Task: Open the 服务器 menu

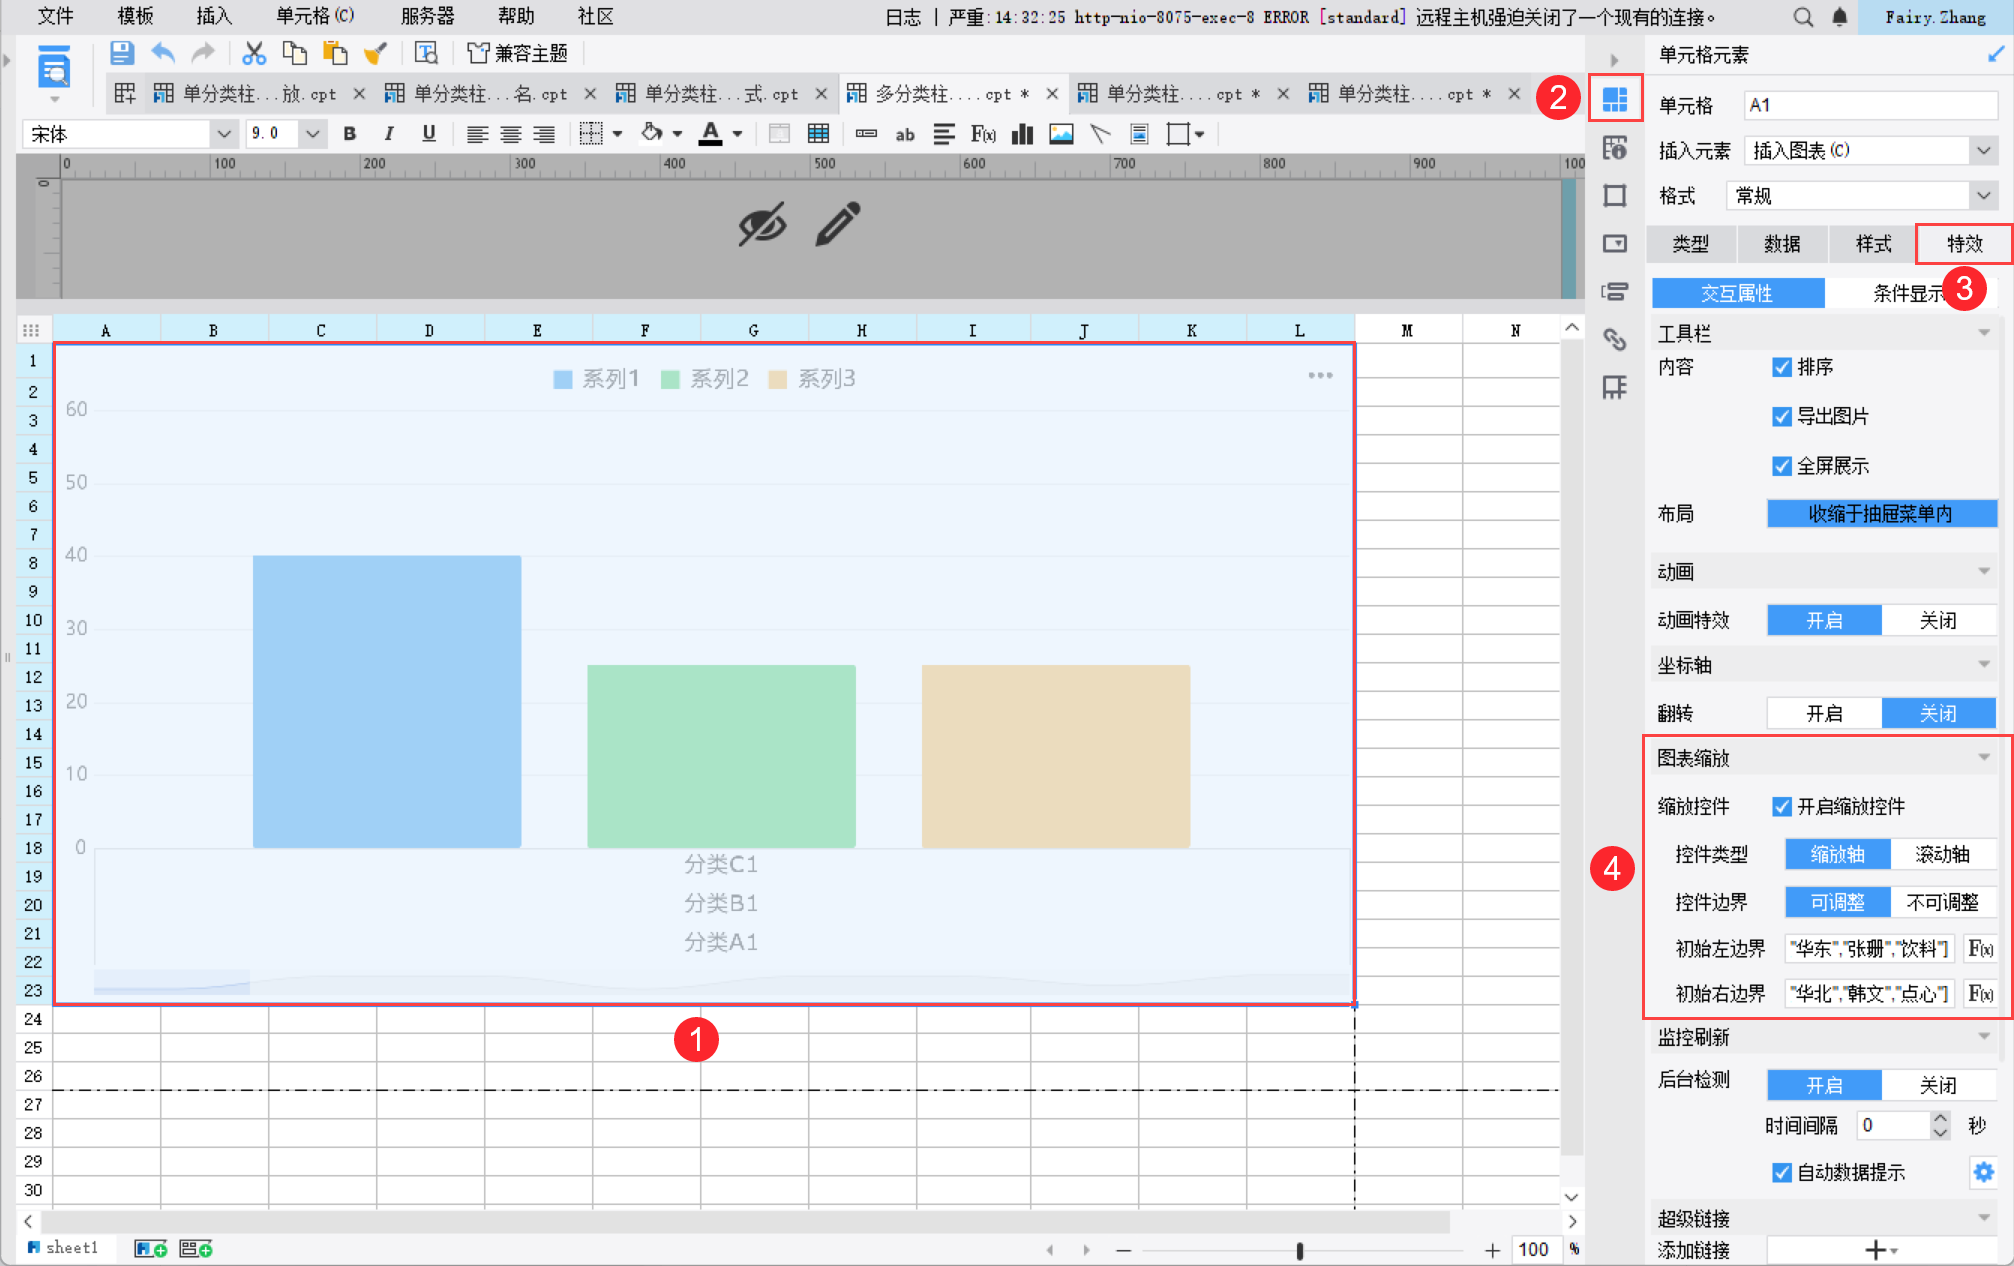Action: tap(427, 16)
